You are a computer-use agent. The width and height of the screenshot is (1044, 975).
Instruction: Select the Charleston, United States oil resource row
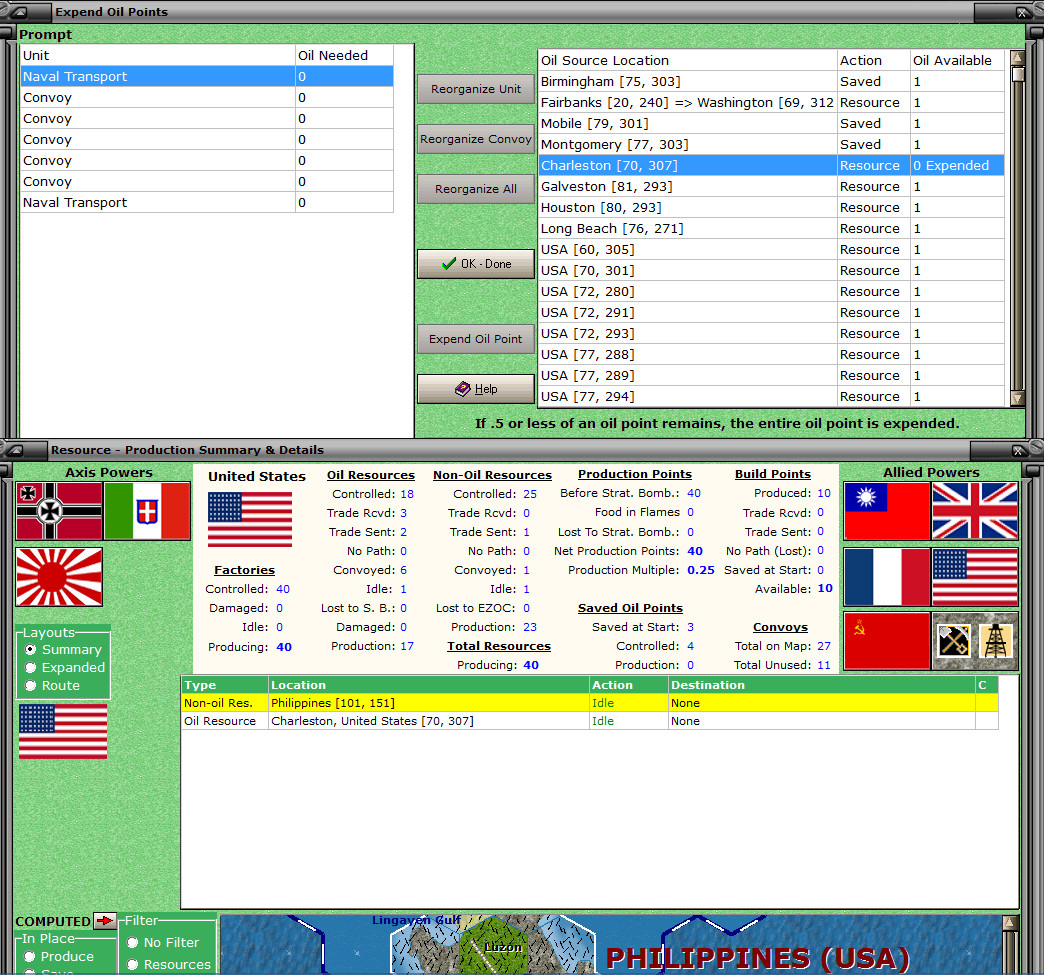pos(589,721)
